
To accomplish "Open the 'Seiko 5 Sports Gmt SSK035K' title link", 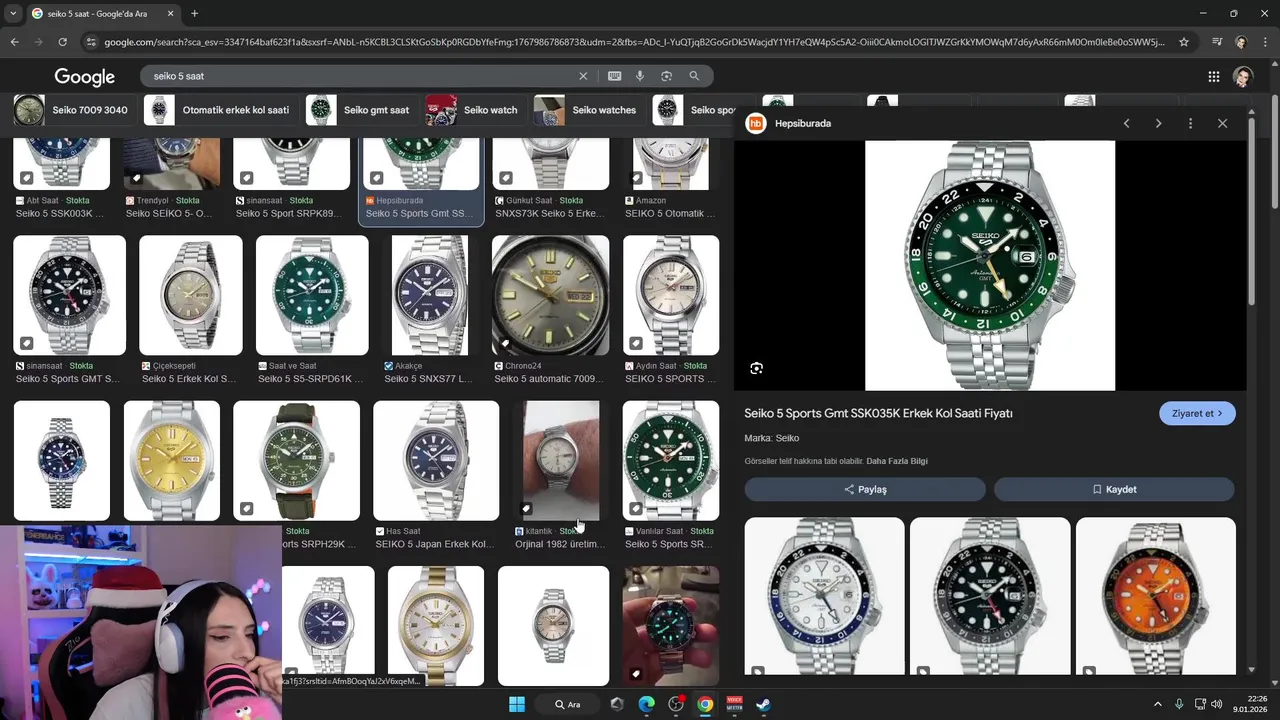I will pyautogui.click(x=878, y=413).
